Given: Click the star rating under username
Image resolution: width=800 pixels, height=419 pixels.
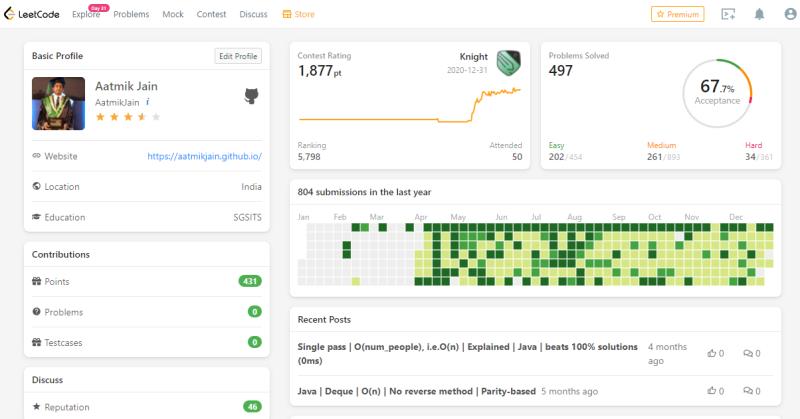Looking at the screenshot, I should [127, 117].
